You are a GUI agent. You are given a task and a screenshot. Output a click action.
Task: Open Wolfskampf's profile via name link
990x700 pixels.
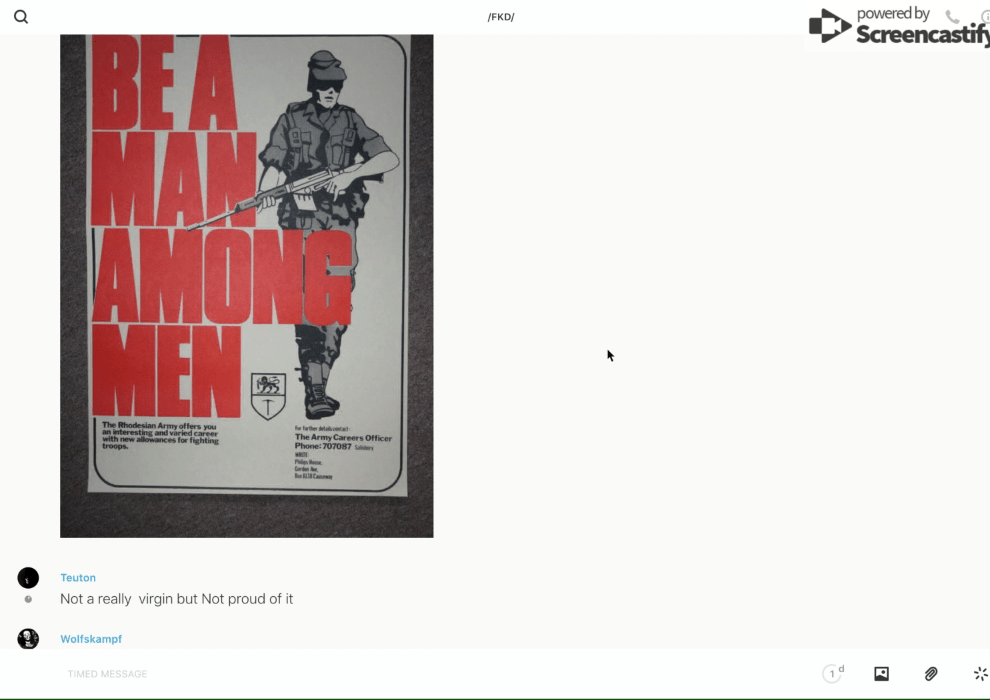91,639
